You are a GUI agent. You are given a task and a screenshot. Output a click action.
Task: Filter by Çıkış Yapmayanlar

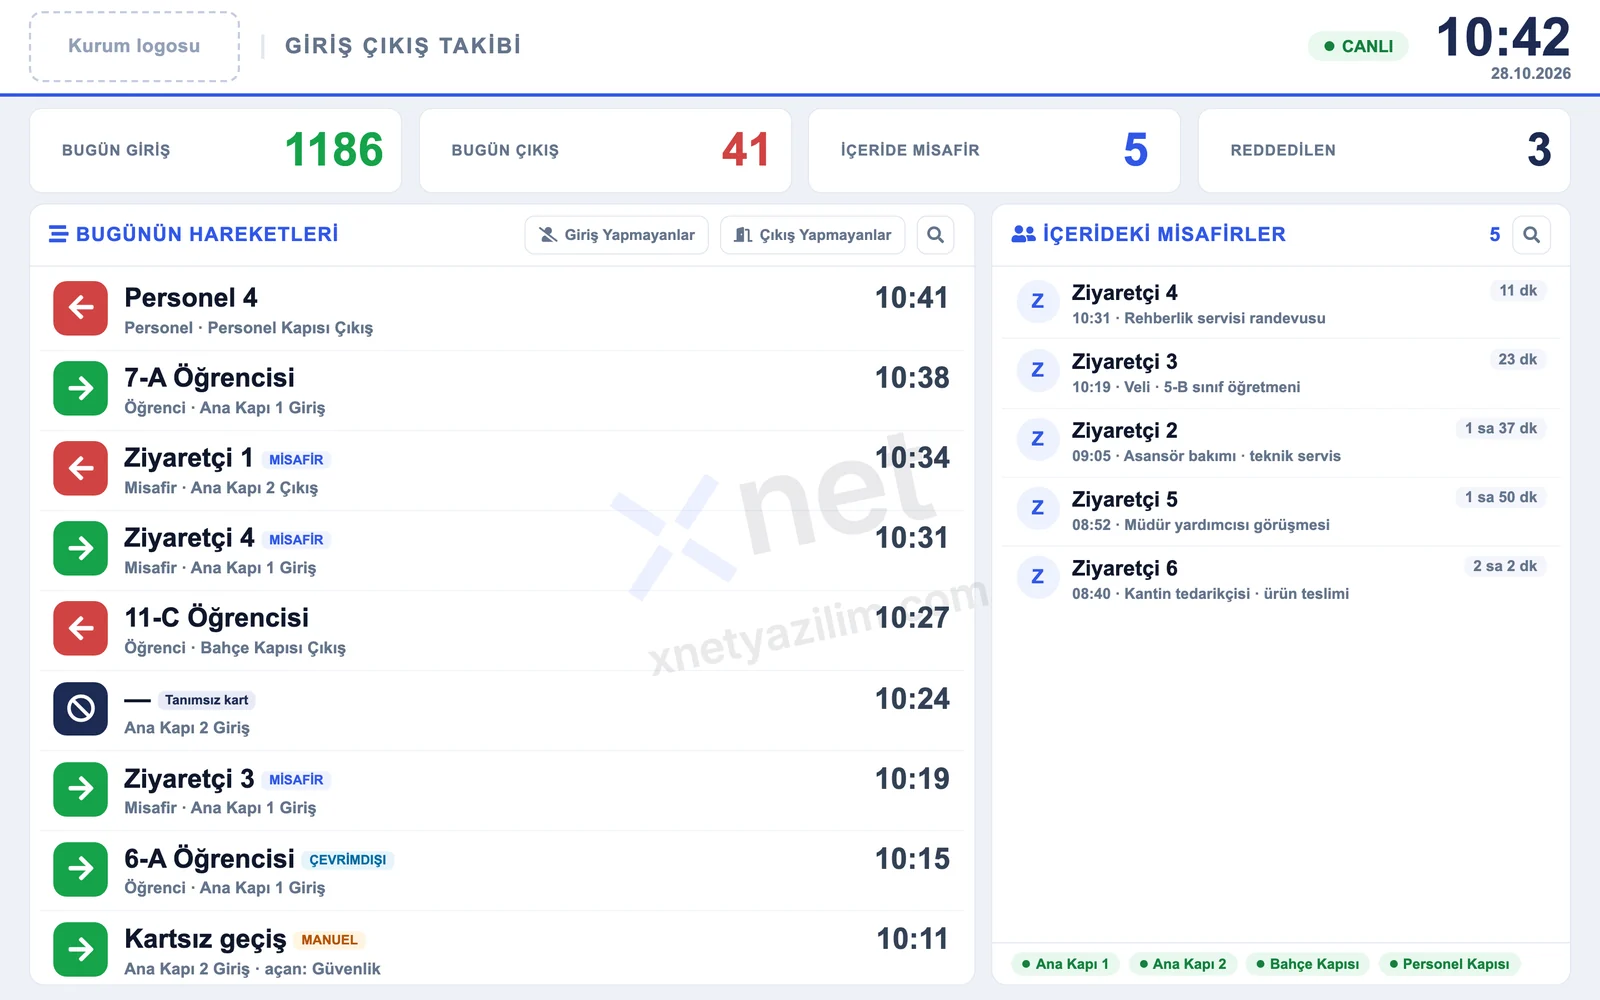pyautogui.click(x=812, y=235)
